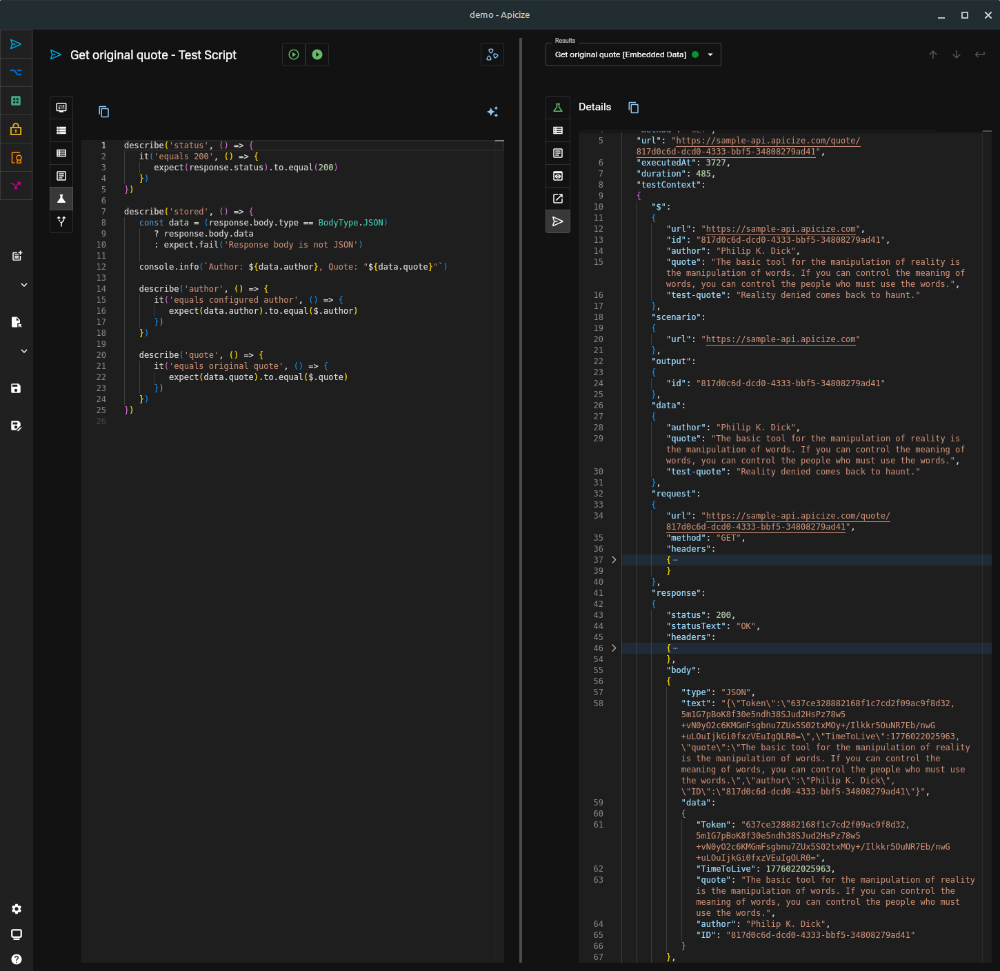Screen dimensions: 1000x971
Task: Click the save workbook icon
Action: [x=16, y=388]
